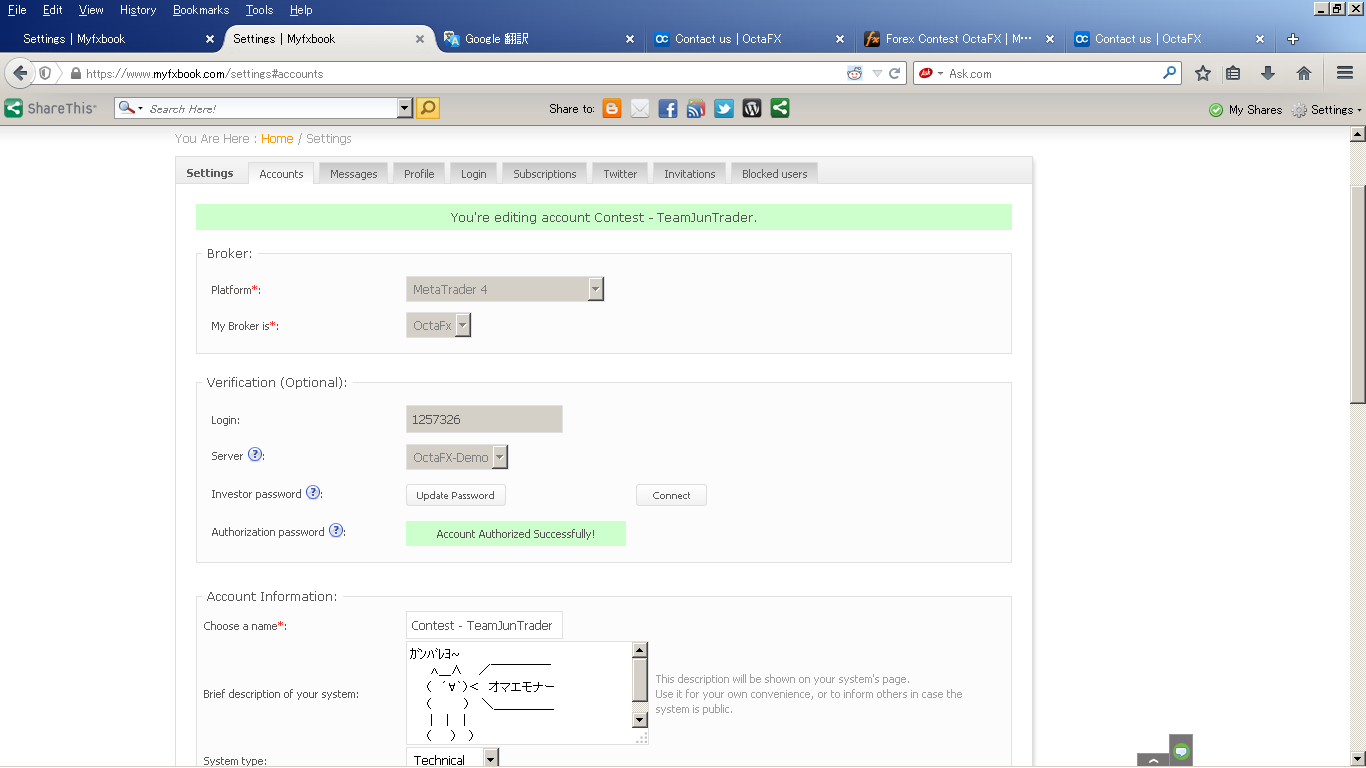Open the bookmarks list icon
The width and height of the screenshot is (1366, 768).
[x=1233, y=73]
